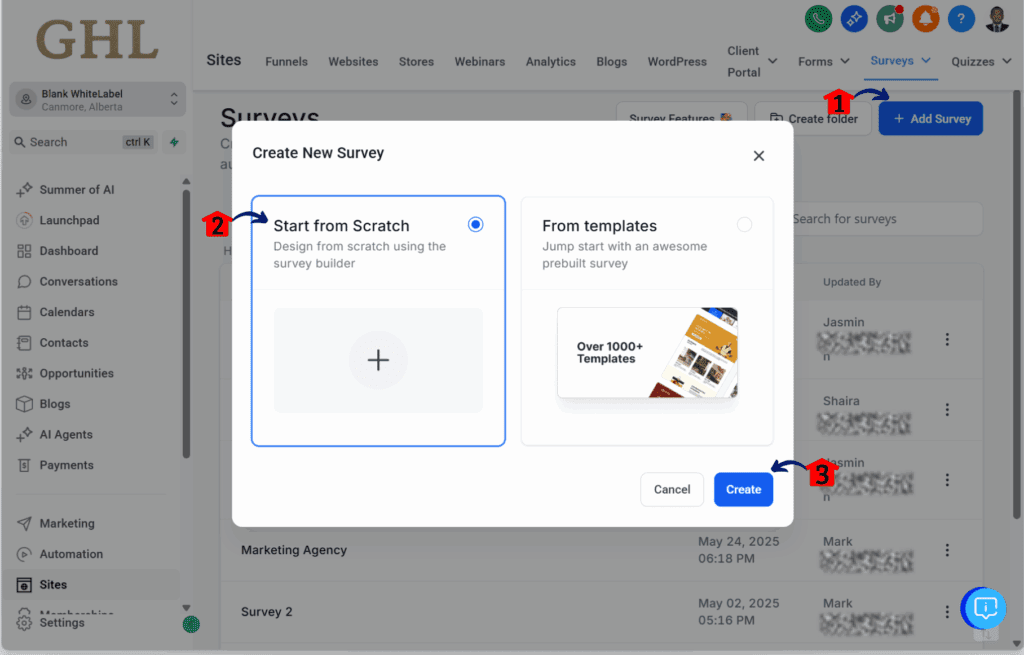The height and width of the screenshot is (655, 1024).
Task: Open the blue AI sparkle icon
Action: point(854,18)
